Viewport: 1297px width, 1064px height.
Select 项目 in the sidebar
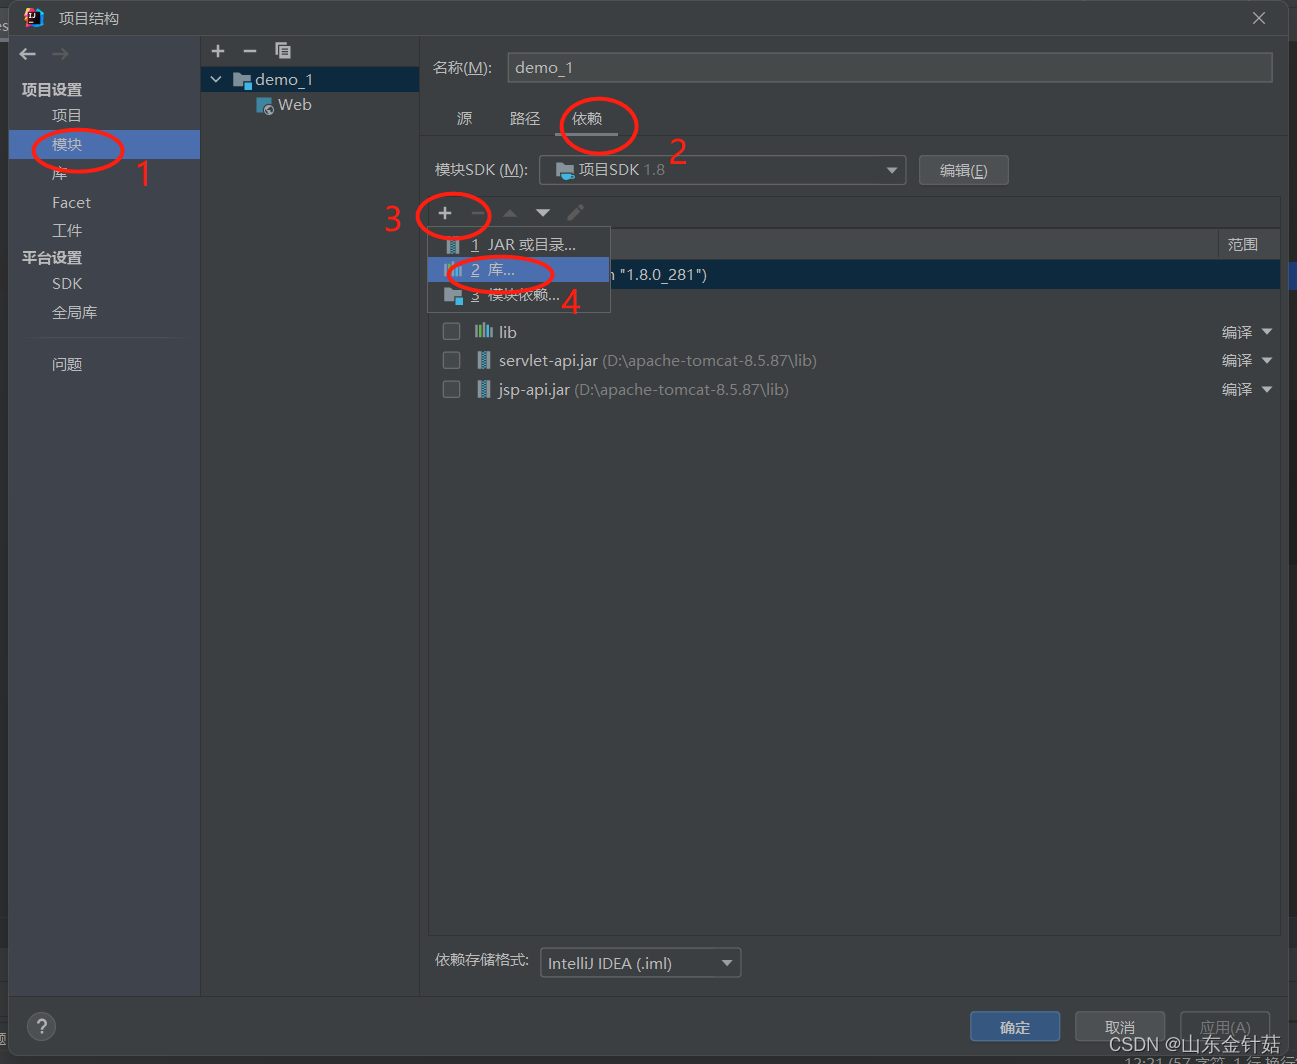[67, 116]
